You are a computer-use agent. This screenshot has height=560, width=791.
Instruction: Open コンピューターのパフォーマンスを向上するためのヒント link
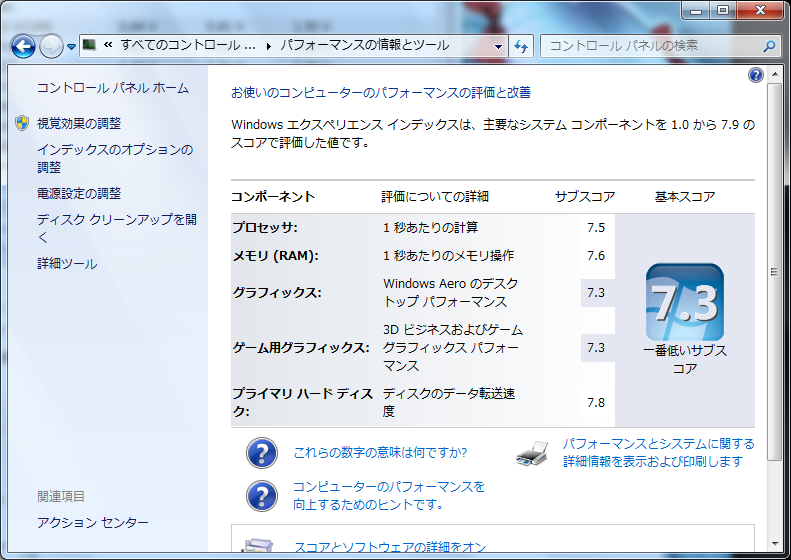click(x=389, y=495)
